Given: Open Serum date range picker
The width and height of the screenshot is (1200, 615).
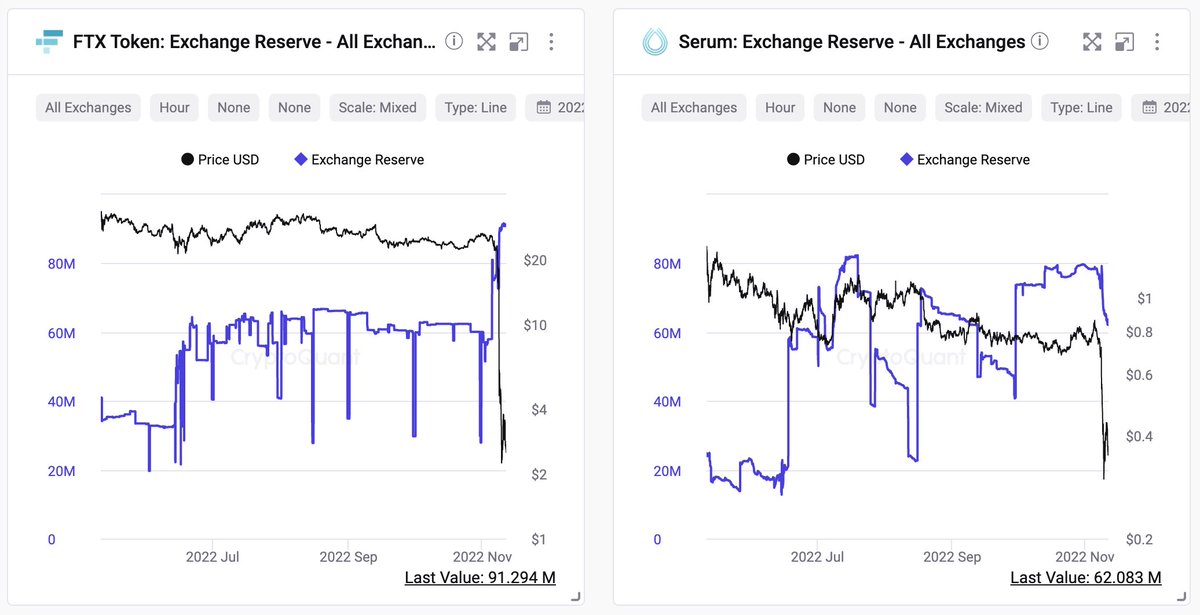Looking at the screenshot, I should [1162, 107].
